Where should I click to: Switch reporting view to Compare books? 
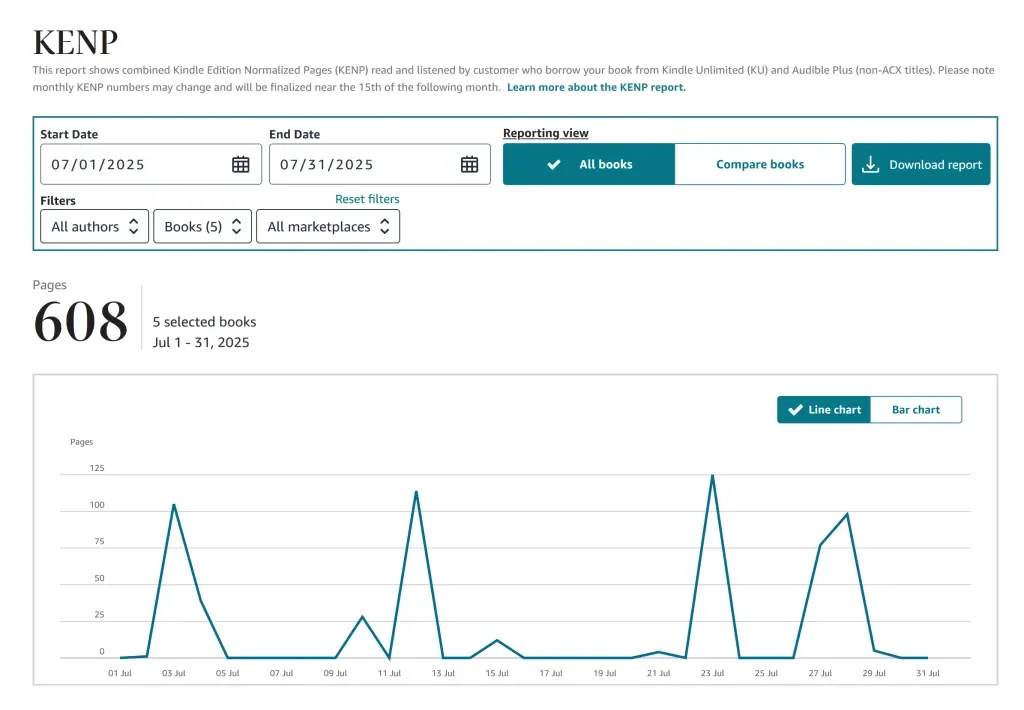pos(760,164)
